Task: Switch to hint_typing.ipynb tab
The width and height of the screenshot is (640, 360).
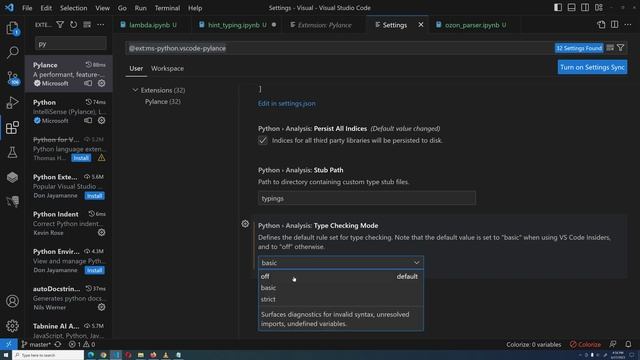Action: tap(237, 25)
